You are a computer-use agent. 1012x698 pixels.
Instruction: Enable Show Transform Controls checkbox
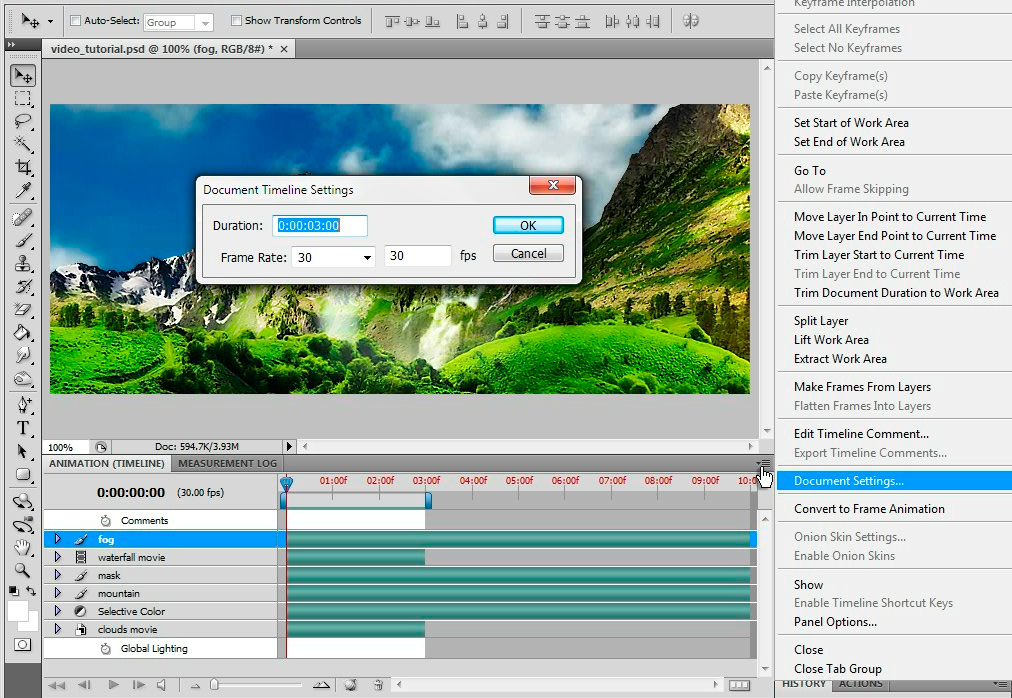[236, 21]
